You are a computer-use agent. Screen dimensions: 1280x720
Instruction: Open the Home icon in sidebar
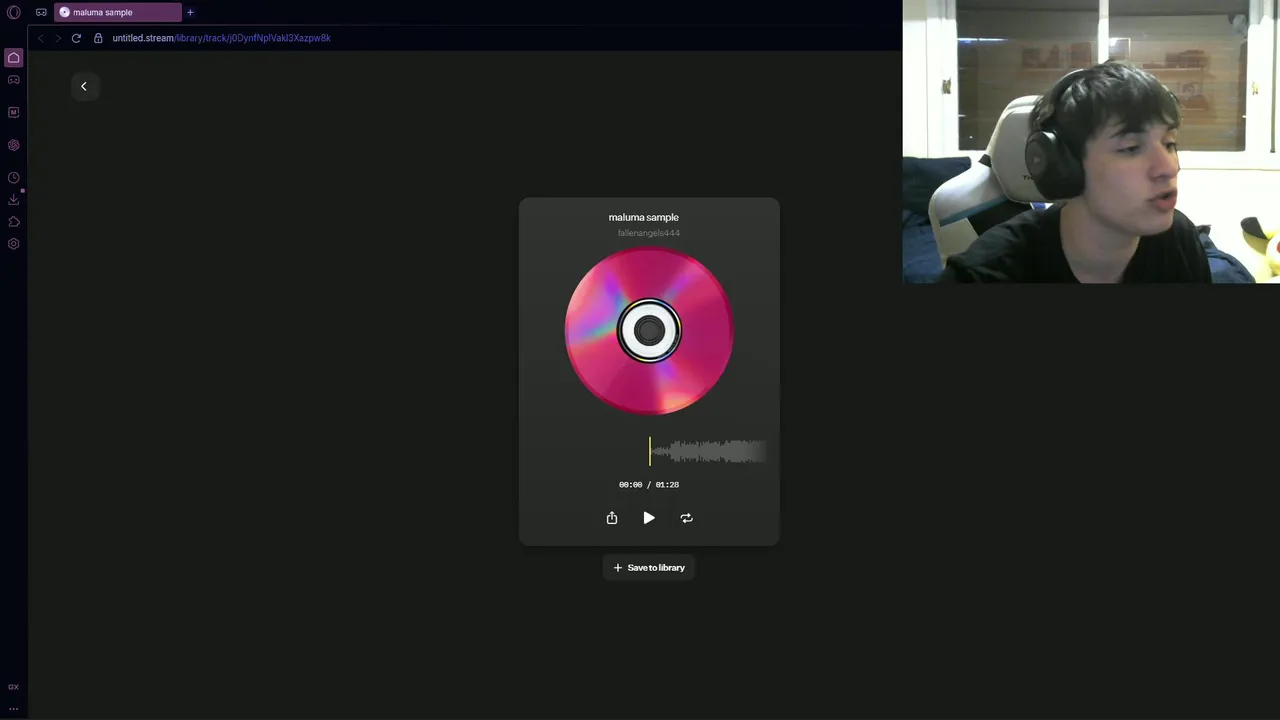click(14, 58)
